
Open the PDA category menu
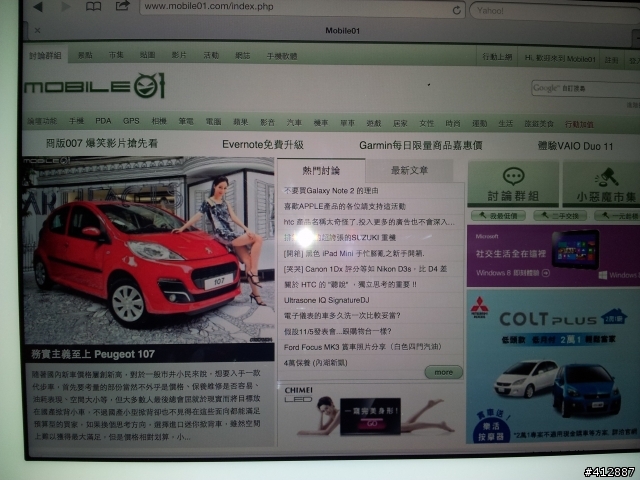(103, 121)
